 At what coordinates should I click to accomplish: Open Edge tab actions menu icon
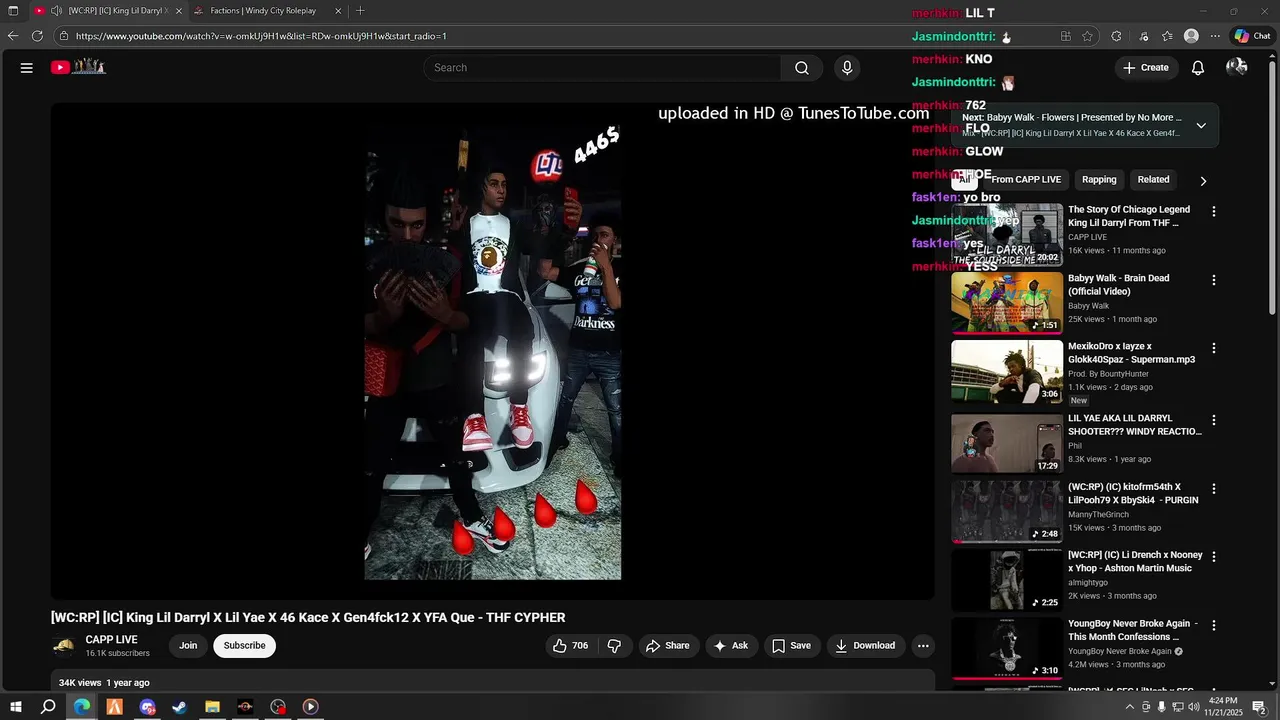[x=13, y=11]
